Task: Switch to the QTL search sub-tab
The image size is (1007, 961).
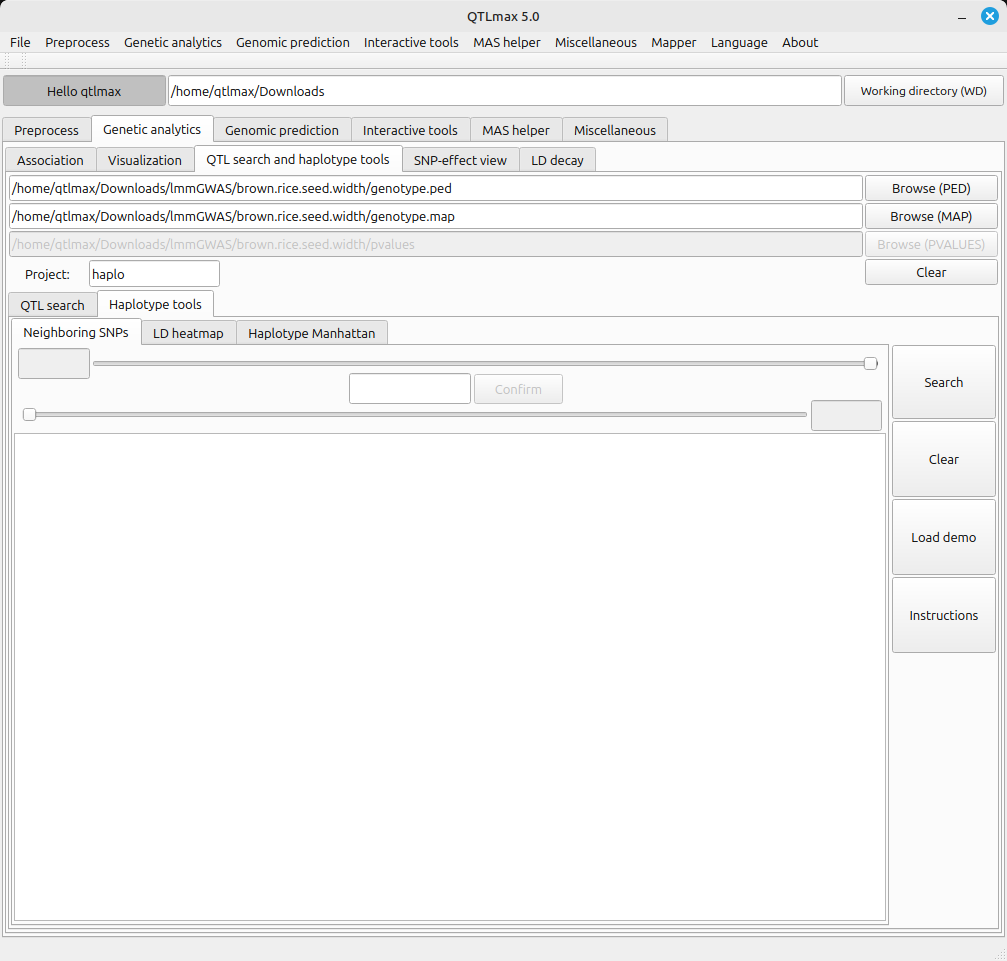Action: 52,305
